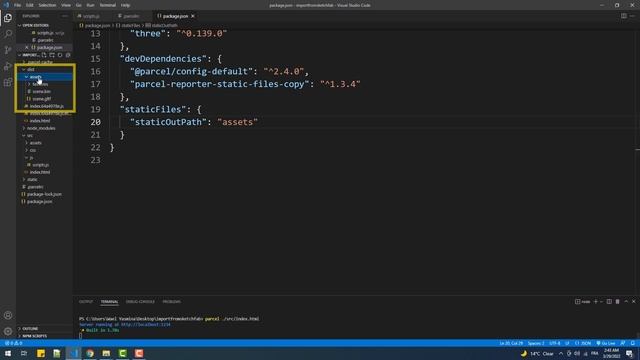Open the File menu
Image resolution: width=640 pixels, height=360 pixels.
[x=17, y=5]
